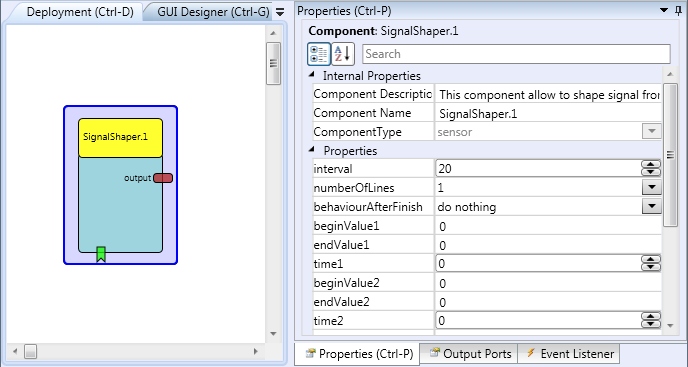
Task: Switch to Categorized property view icon
Action: [x=319, y=54]
